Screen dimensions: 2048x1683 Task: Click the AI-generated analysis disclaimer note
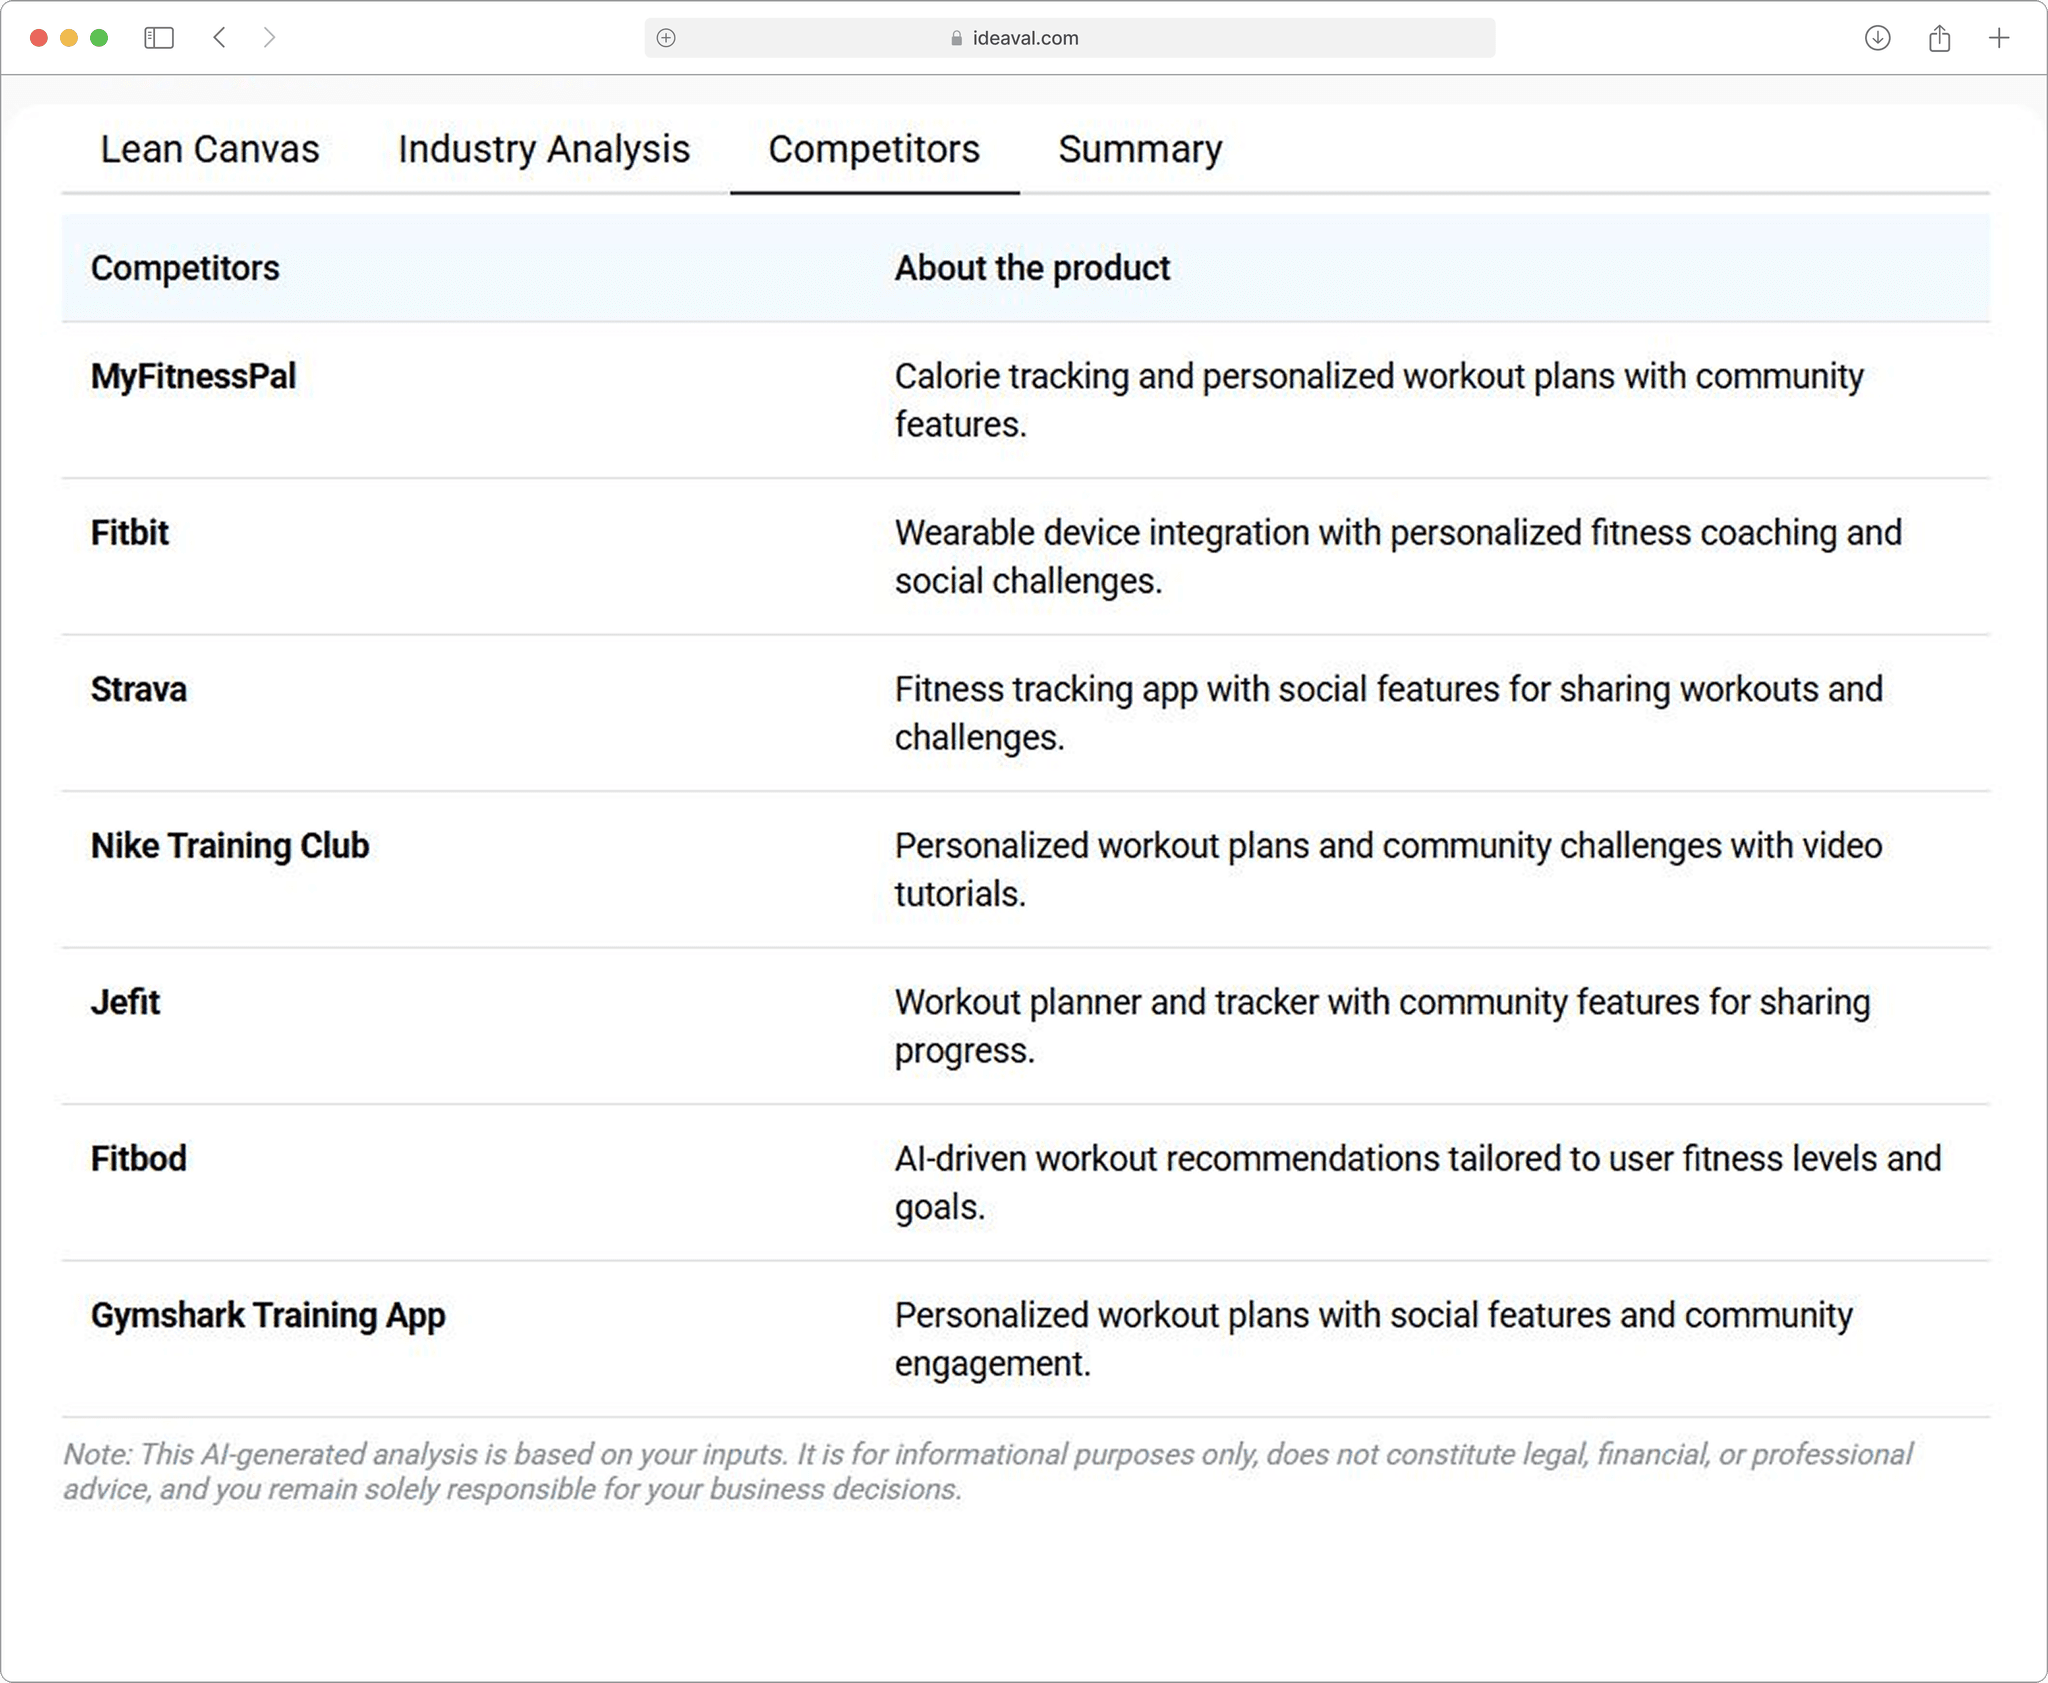(988, 1471)
